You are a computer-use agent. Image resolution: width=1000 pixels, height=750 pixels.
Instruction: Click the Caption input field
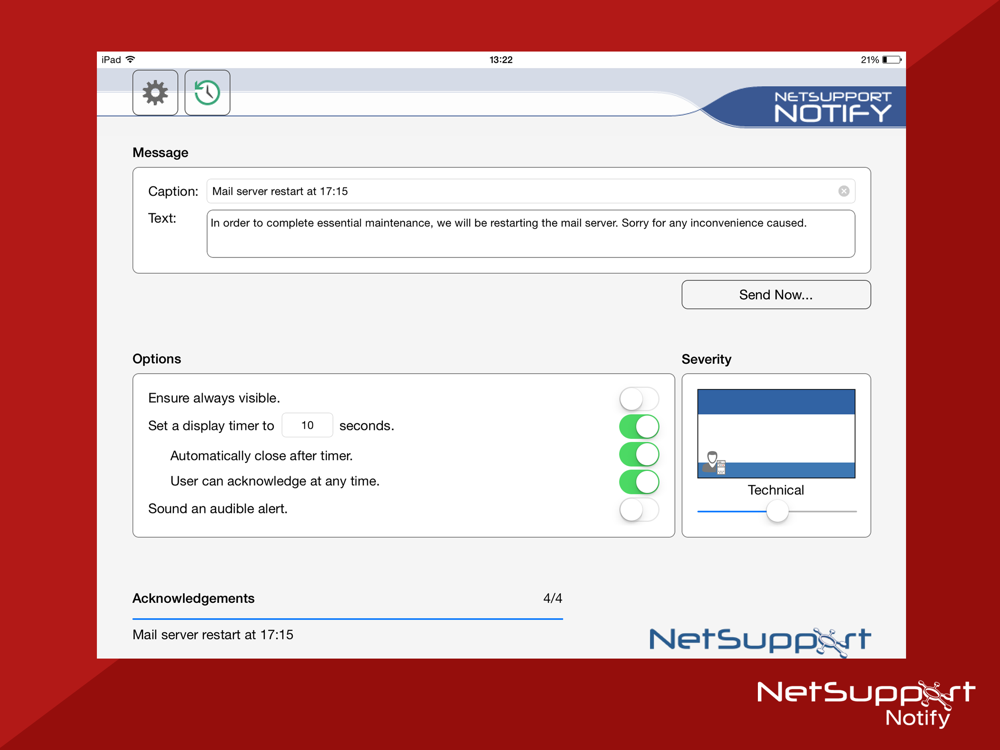[531, 191]
